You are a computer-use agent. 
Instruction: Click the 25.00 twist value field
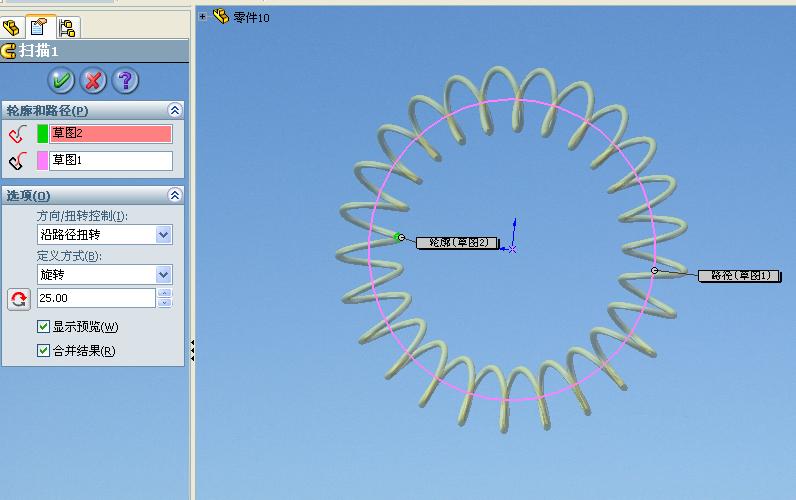[96, 298]
